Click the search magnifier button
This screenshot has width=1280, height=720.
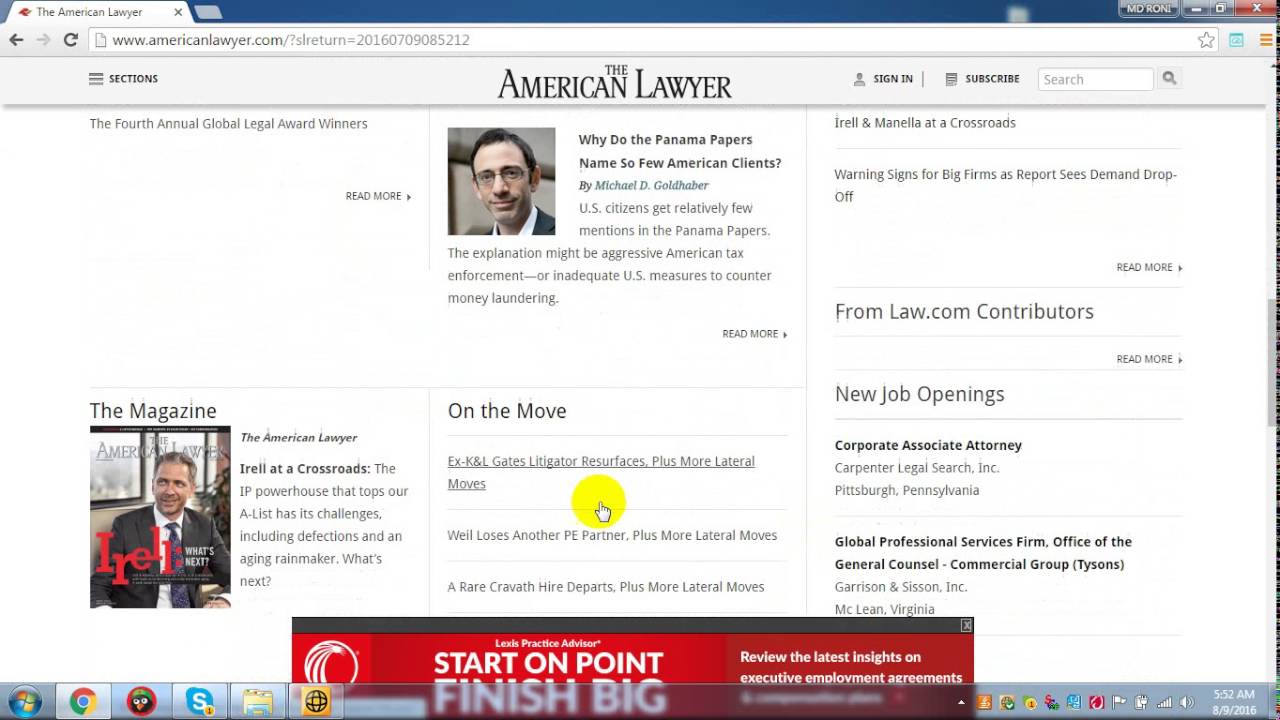pyautogui.click(x=1169, y=79)
